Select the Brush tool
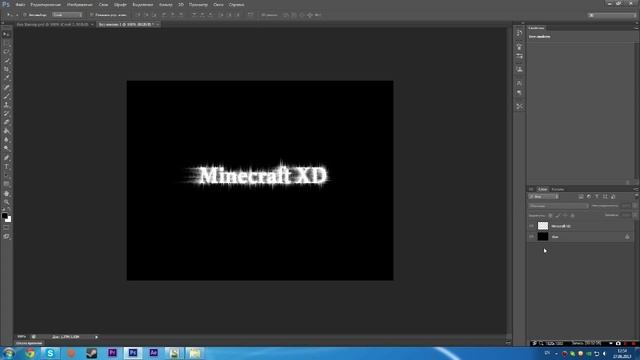Screen dimensions: 640x360 pos(7,96)
